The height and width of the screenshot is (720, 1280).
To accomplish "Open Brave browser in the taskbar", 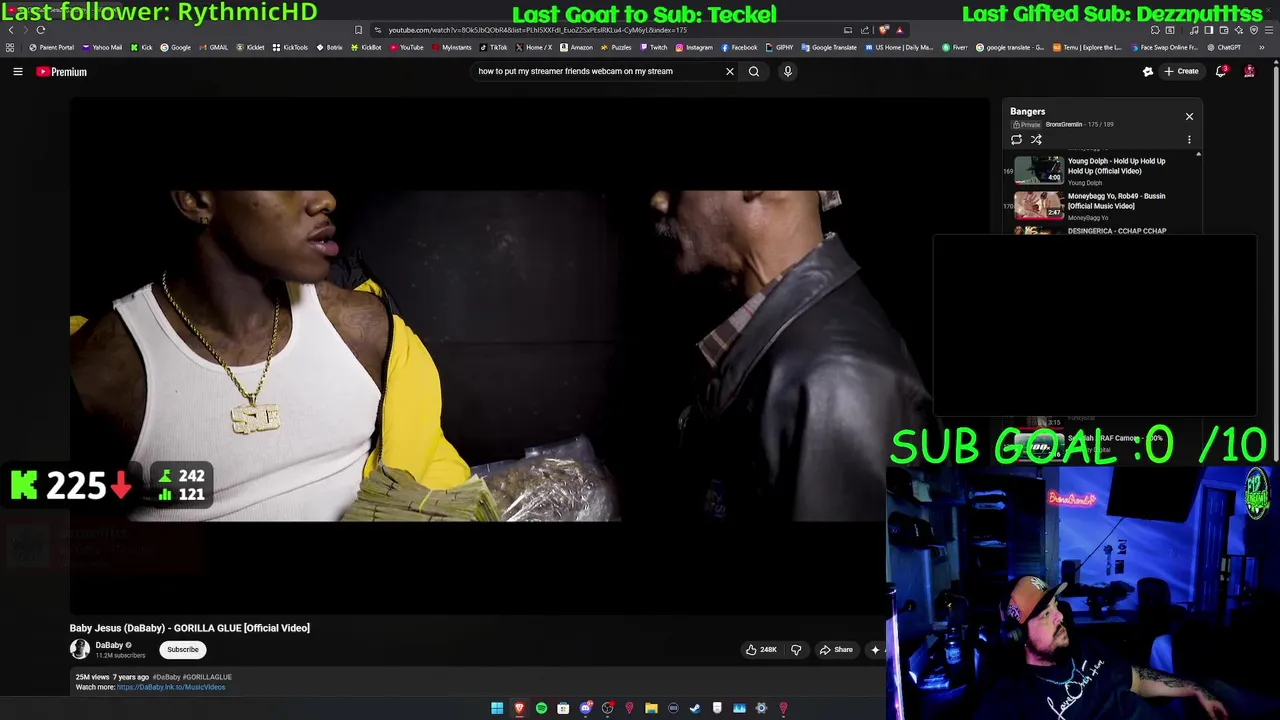I will click(519, 708).
